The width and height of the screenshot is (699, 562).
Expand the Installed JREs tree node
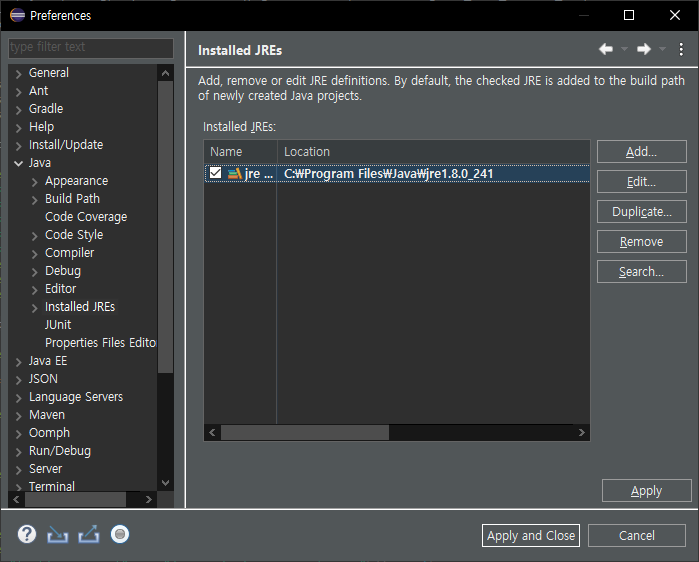tap(34, 308)
